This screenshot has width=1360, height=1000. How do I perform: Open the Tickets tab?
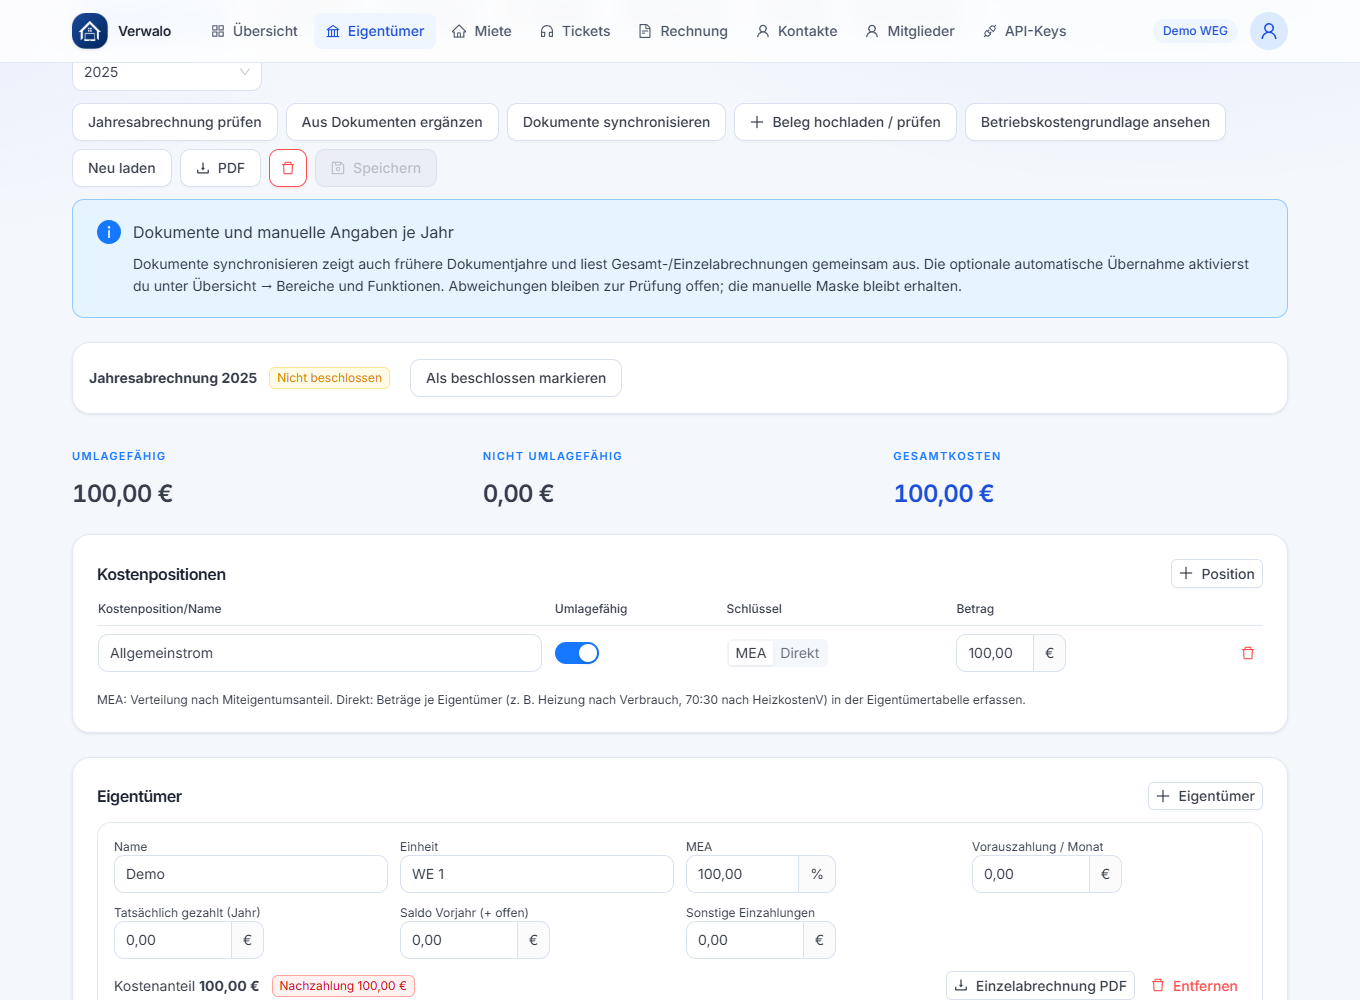tap(575, 31)
